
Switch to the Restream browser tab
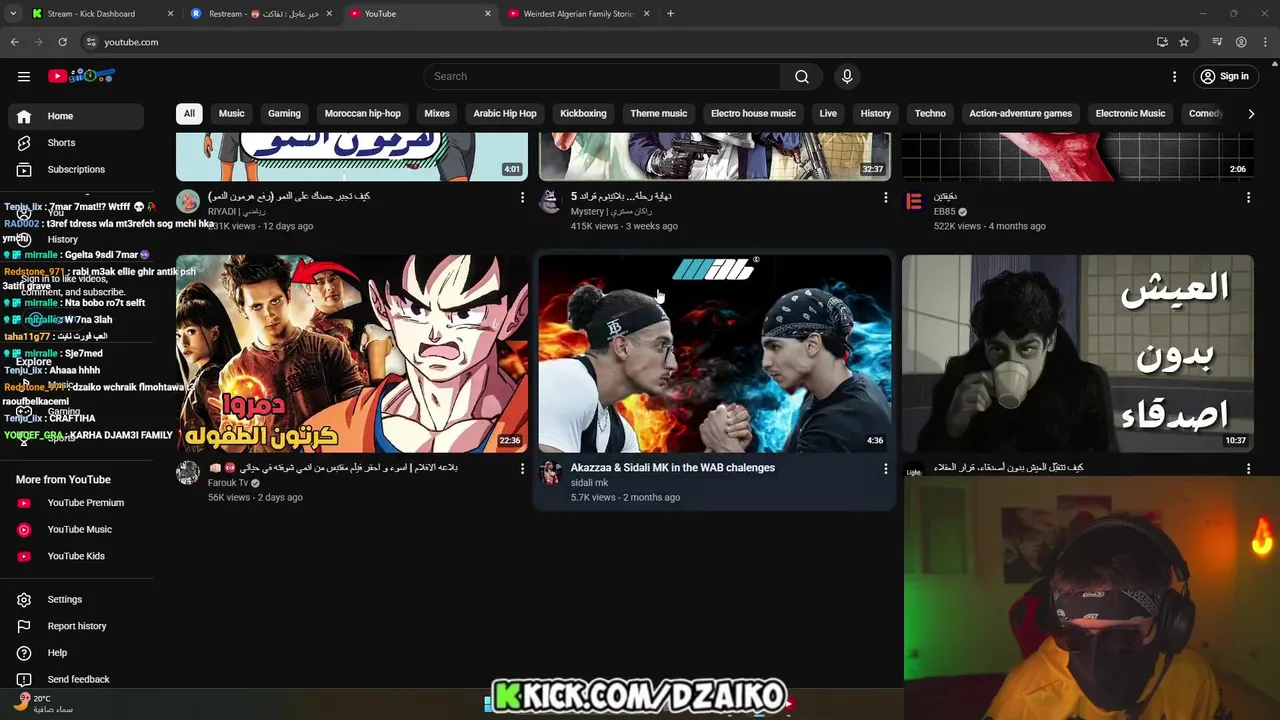pos(262,14)
